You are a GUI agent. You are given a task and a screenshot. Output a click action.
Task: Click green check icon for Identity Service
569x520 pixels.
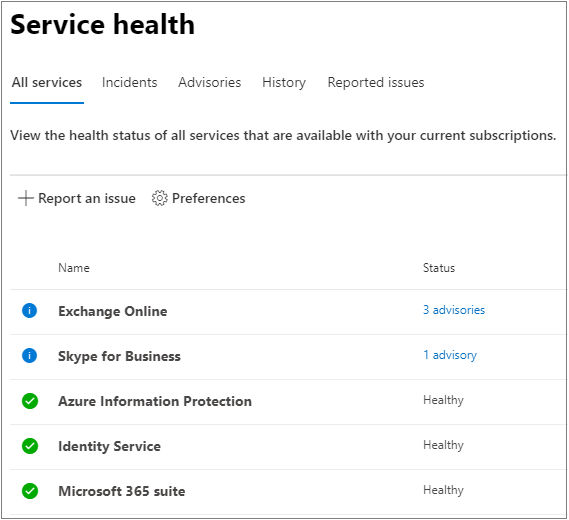(x=30, y=446)
